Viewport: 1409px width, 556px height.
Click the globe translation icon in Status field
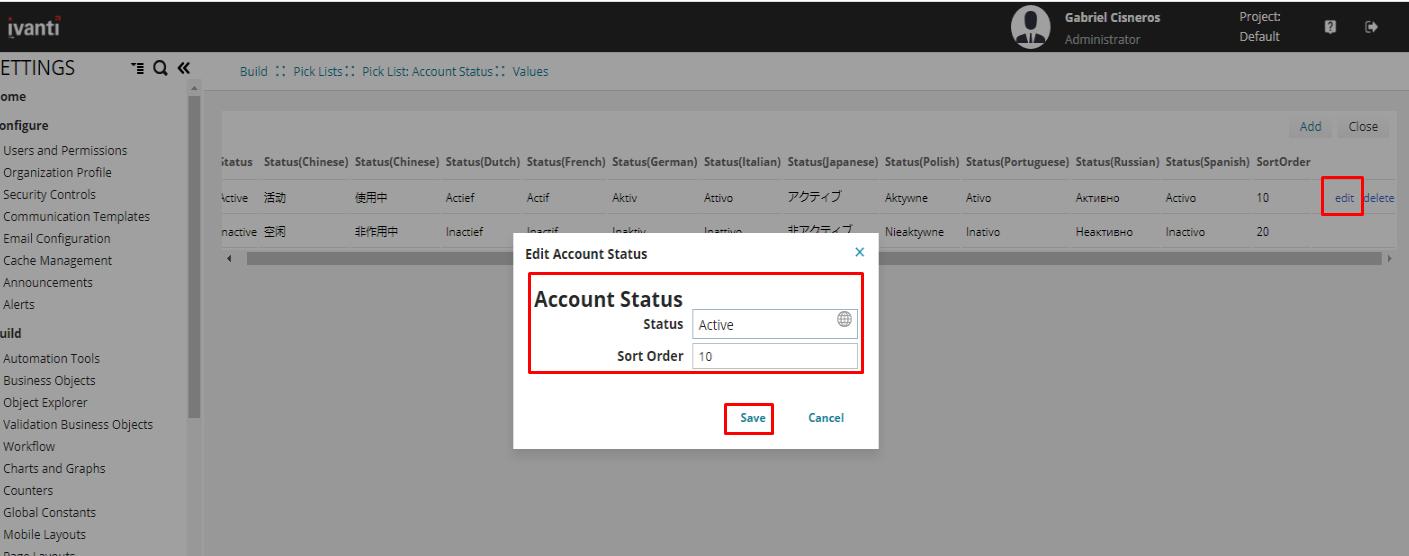(x=844, y=319)
